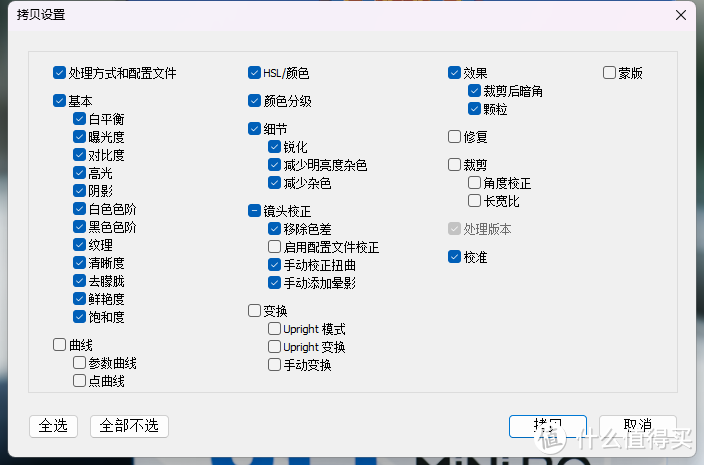
Task: Toggle the 效果 group checkbox
Action: [454, 73]
